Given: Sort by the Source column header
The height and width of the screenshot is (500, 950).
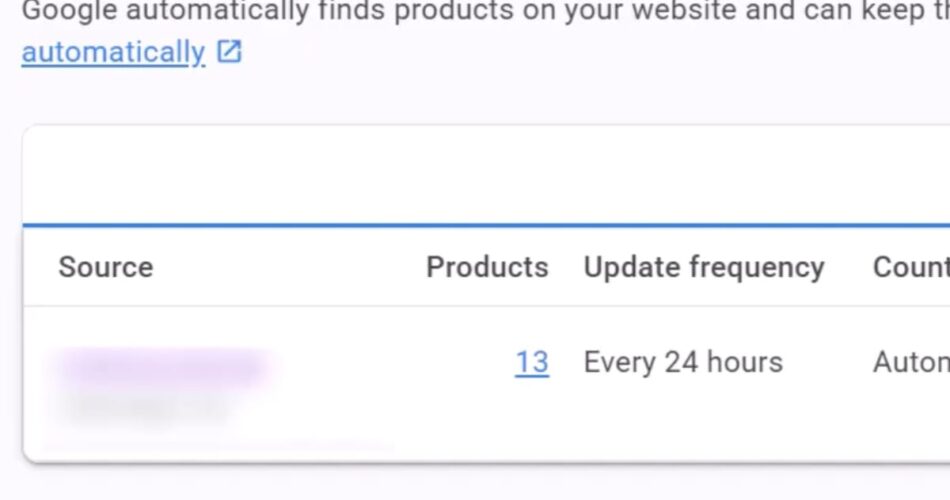Looking at the screenshot, I should tap(105, 267).
